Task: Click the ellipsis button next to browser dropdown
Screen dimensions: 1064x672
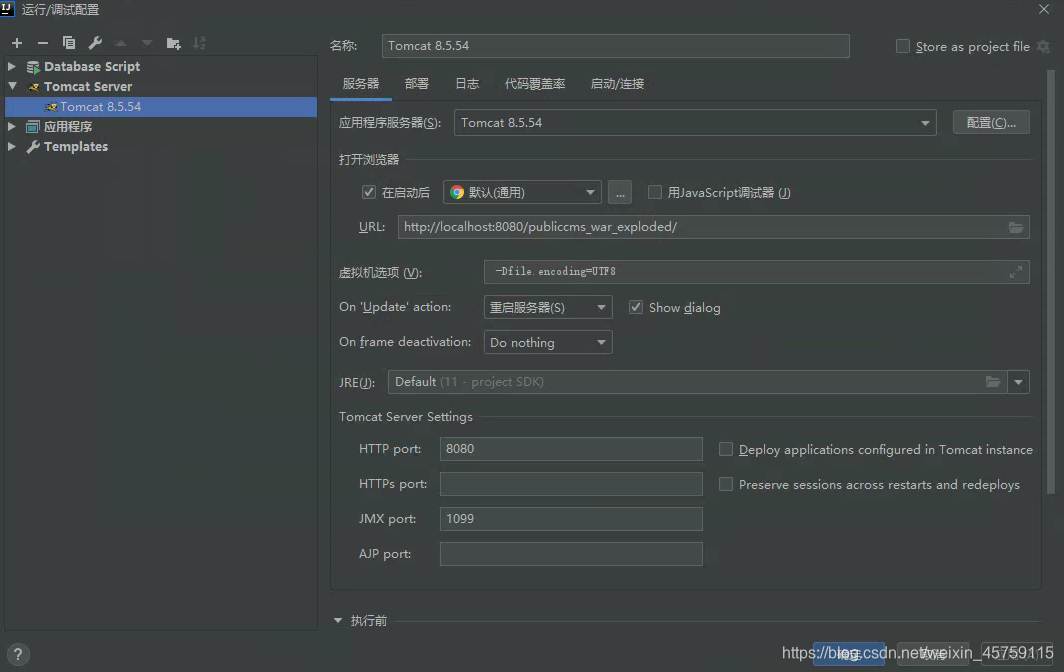Action: click(620, 192)
